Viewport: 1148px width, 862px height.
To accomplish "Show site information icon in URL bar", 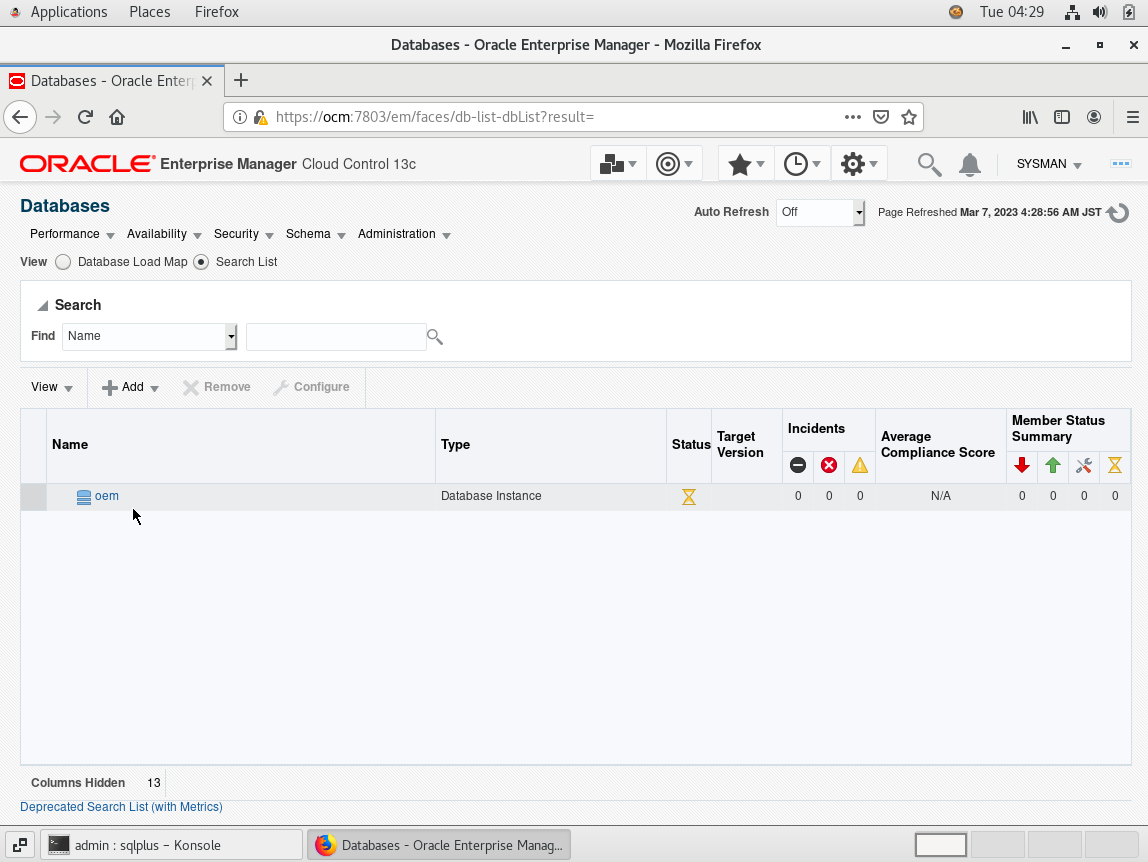I will click(x=239, y=117).
